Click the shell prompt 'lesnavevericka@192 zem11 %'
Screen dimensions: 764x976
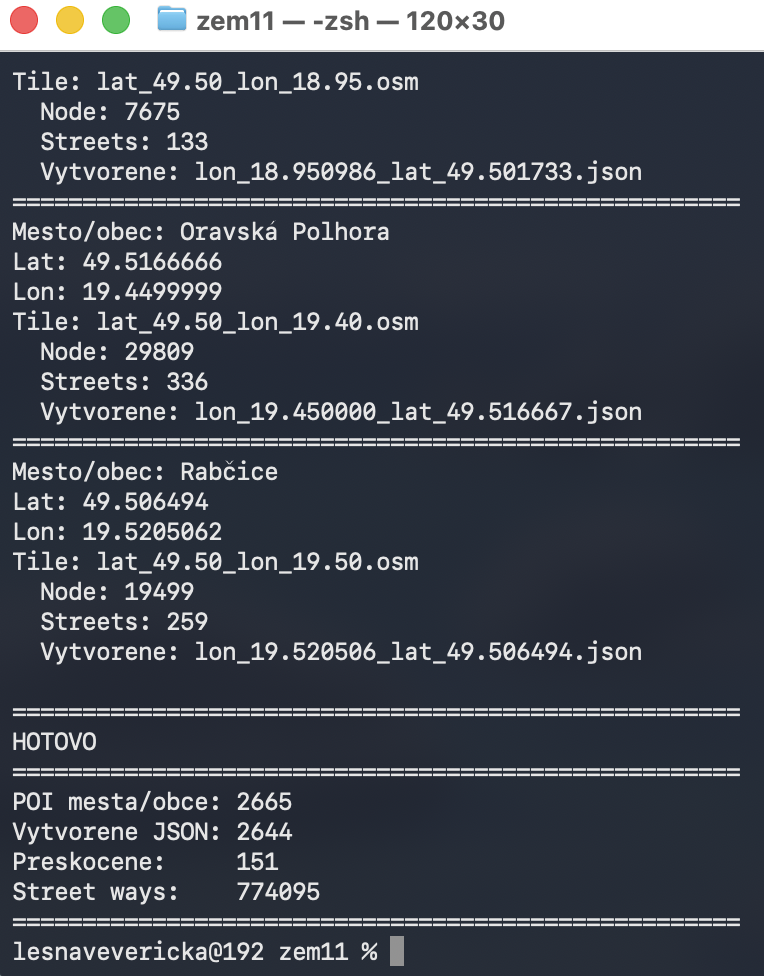tap(195, 952)
